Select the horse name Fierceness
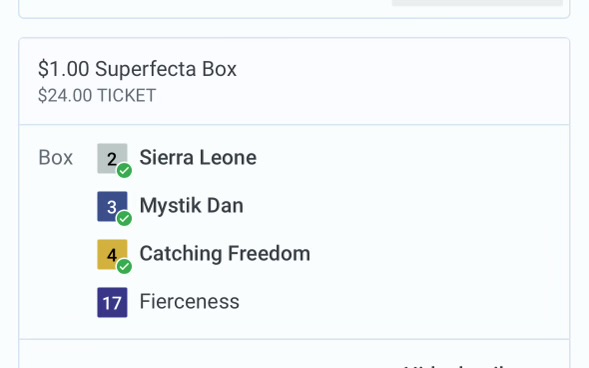Image resolution: width=589 pixels, height=368 pixels. [x=189, y=302]
